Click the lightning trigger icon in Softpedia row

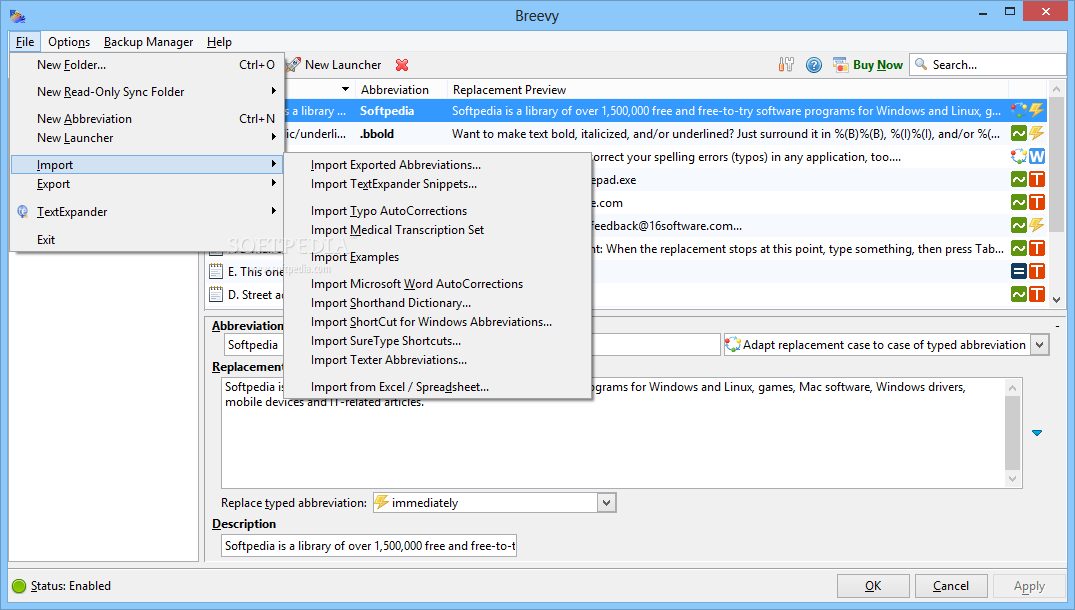click(x=1037, y=110)
